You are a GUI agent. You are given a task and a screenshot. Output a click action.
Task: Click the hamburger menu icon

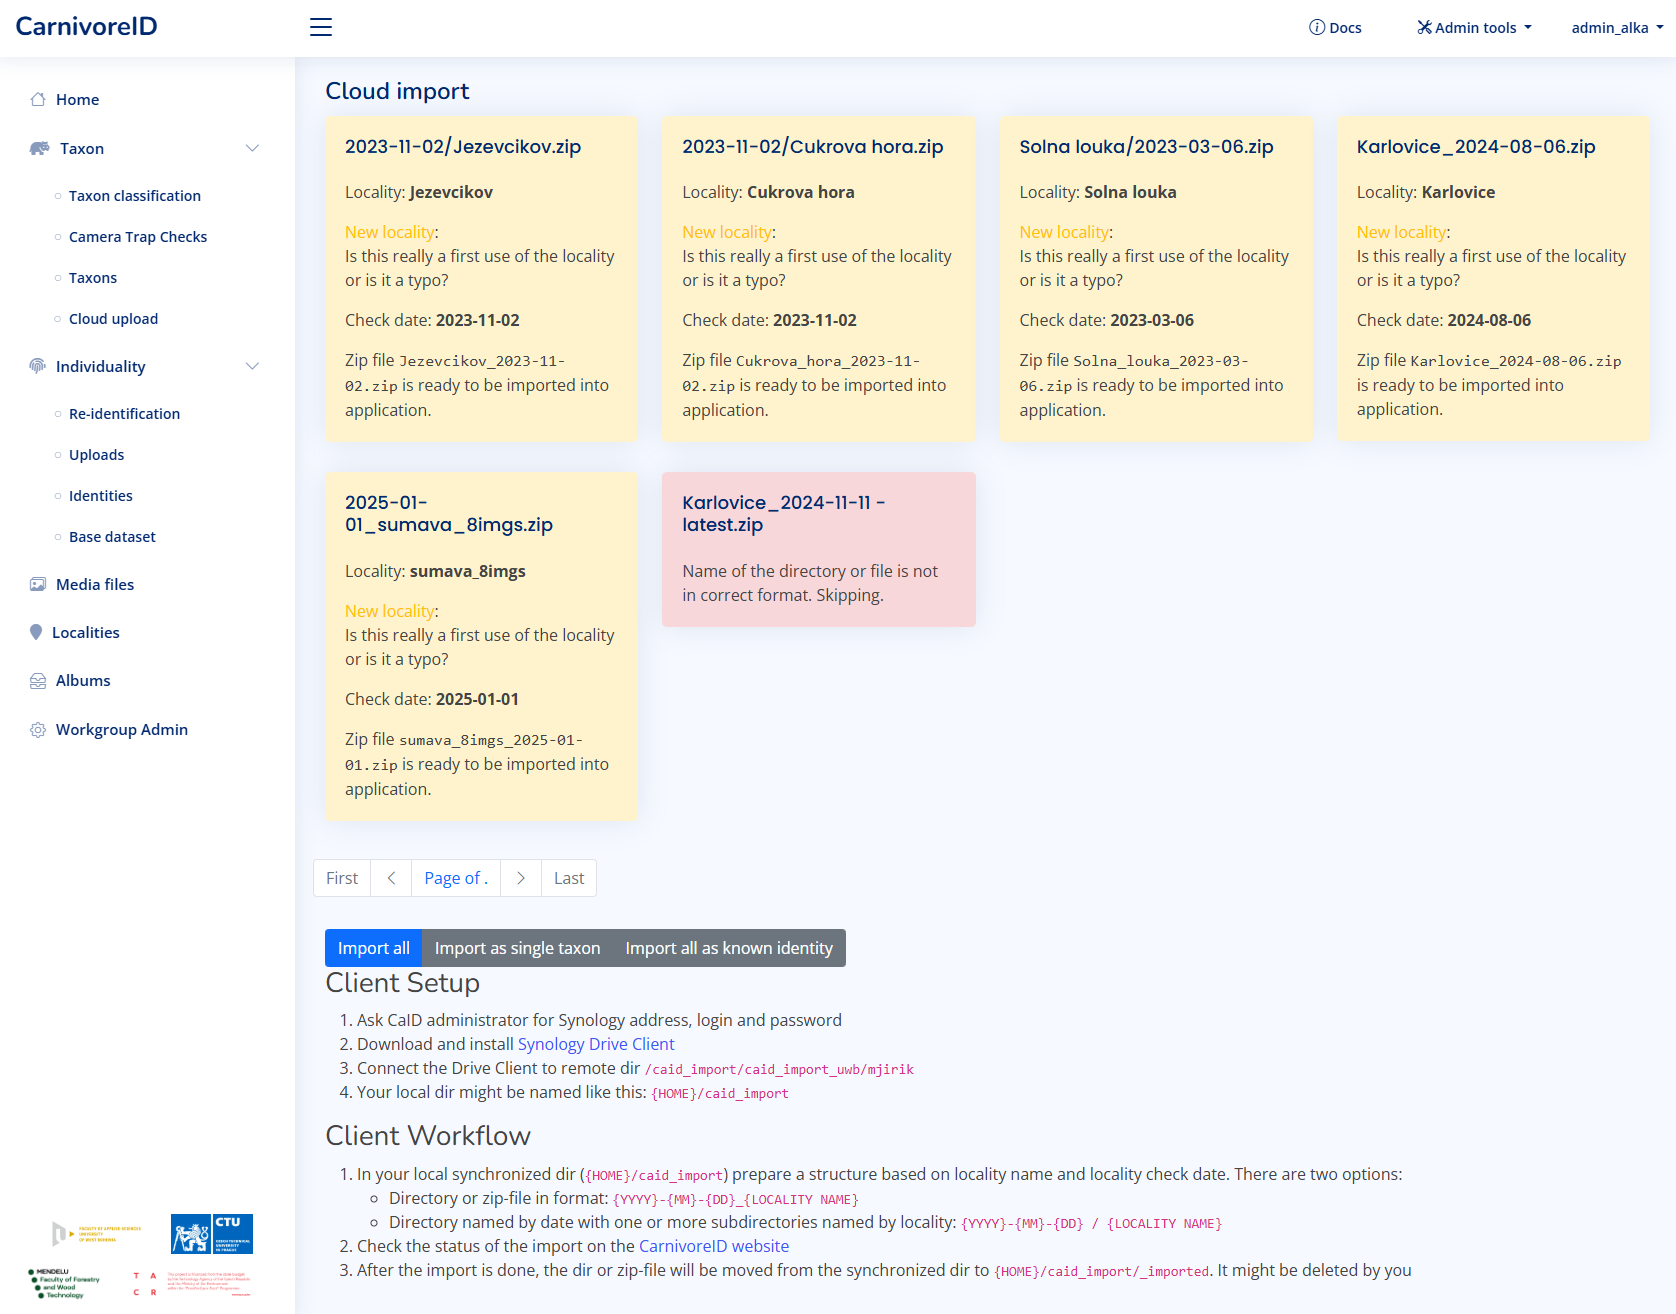point(321,27)
